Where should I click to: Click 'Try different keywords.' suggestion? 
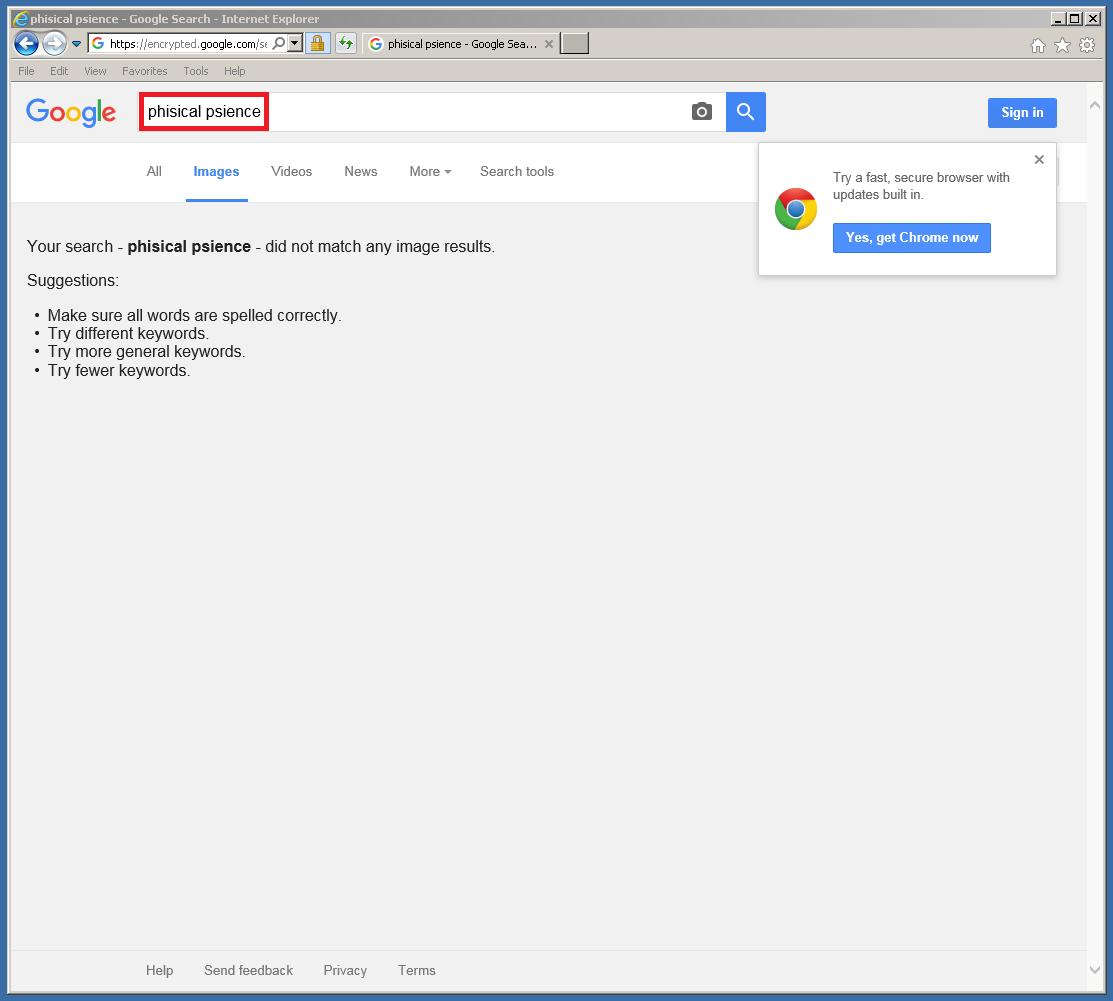coord(128,334)
